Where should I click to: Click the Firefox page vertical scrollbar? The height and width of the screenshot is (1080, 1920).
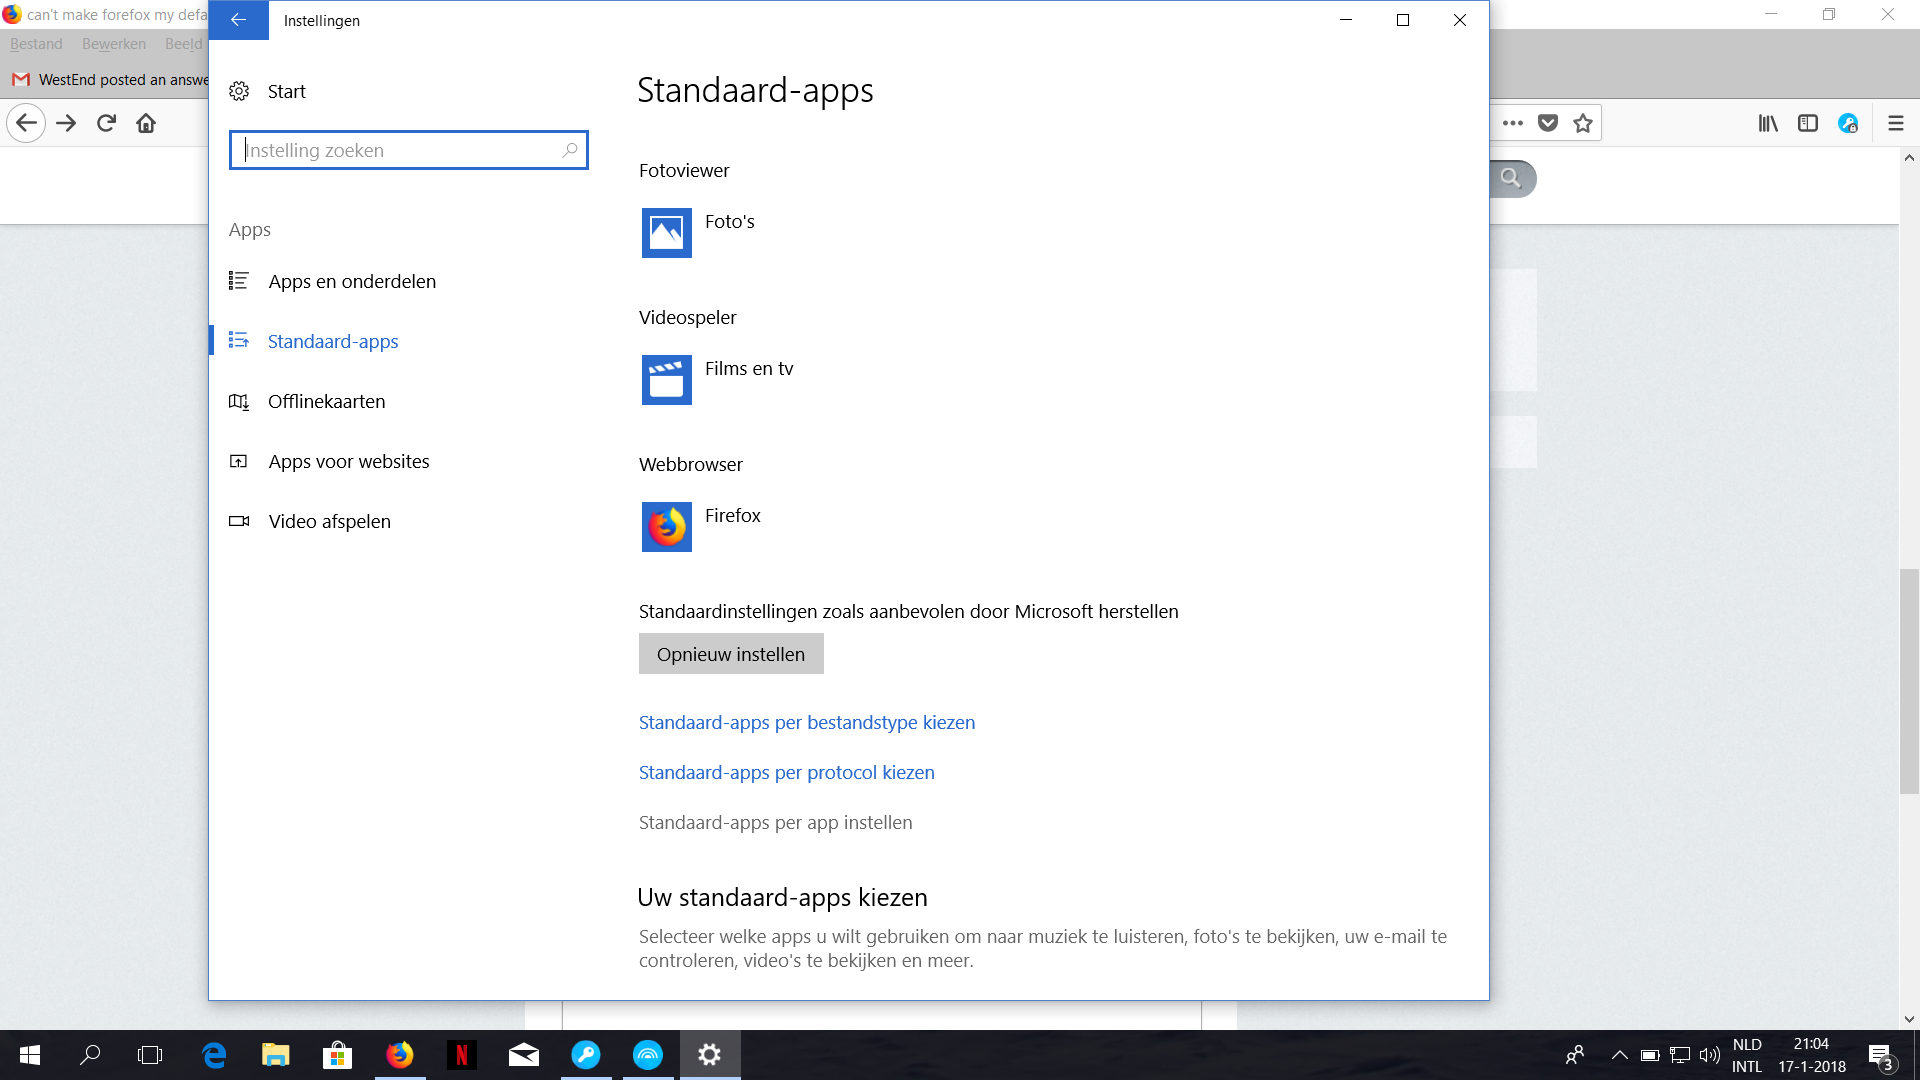1909,680
